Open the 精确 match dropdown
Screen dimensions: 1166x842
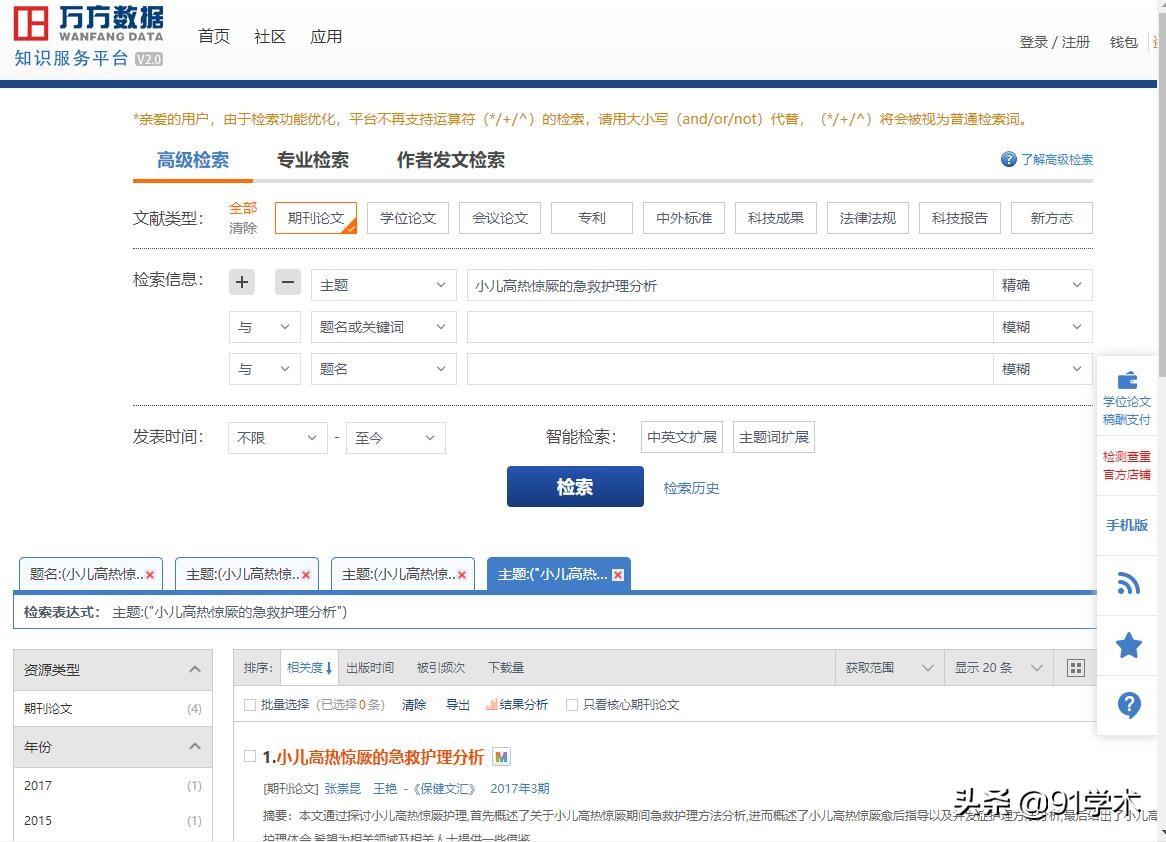click(1042, 284)
